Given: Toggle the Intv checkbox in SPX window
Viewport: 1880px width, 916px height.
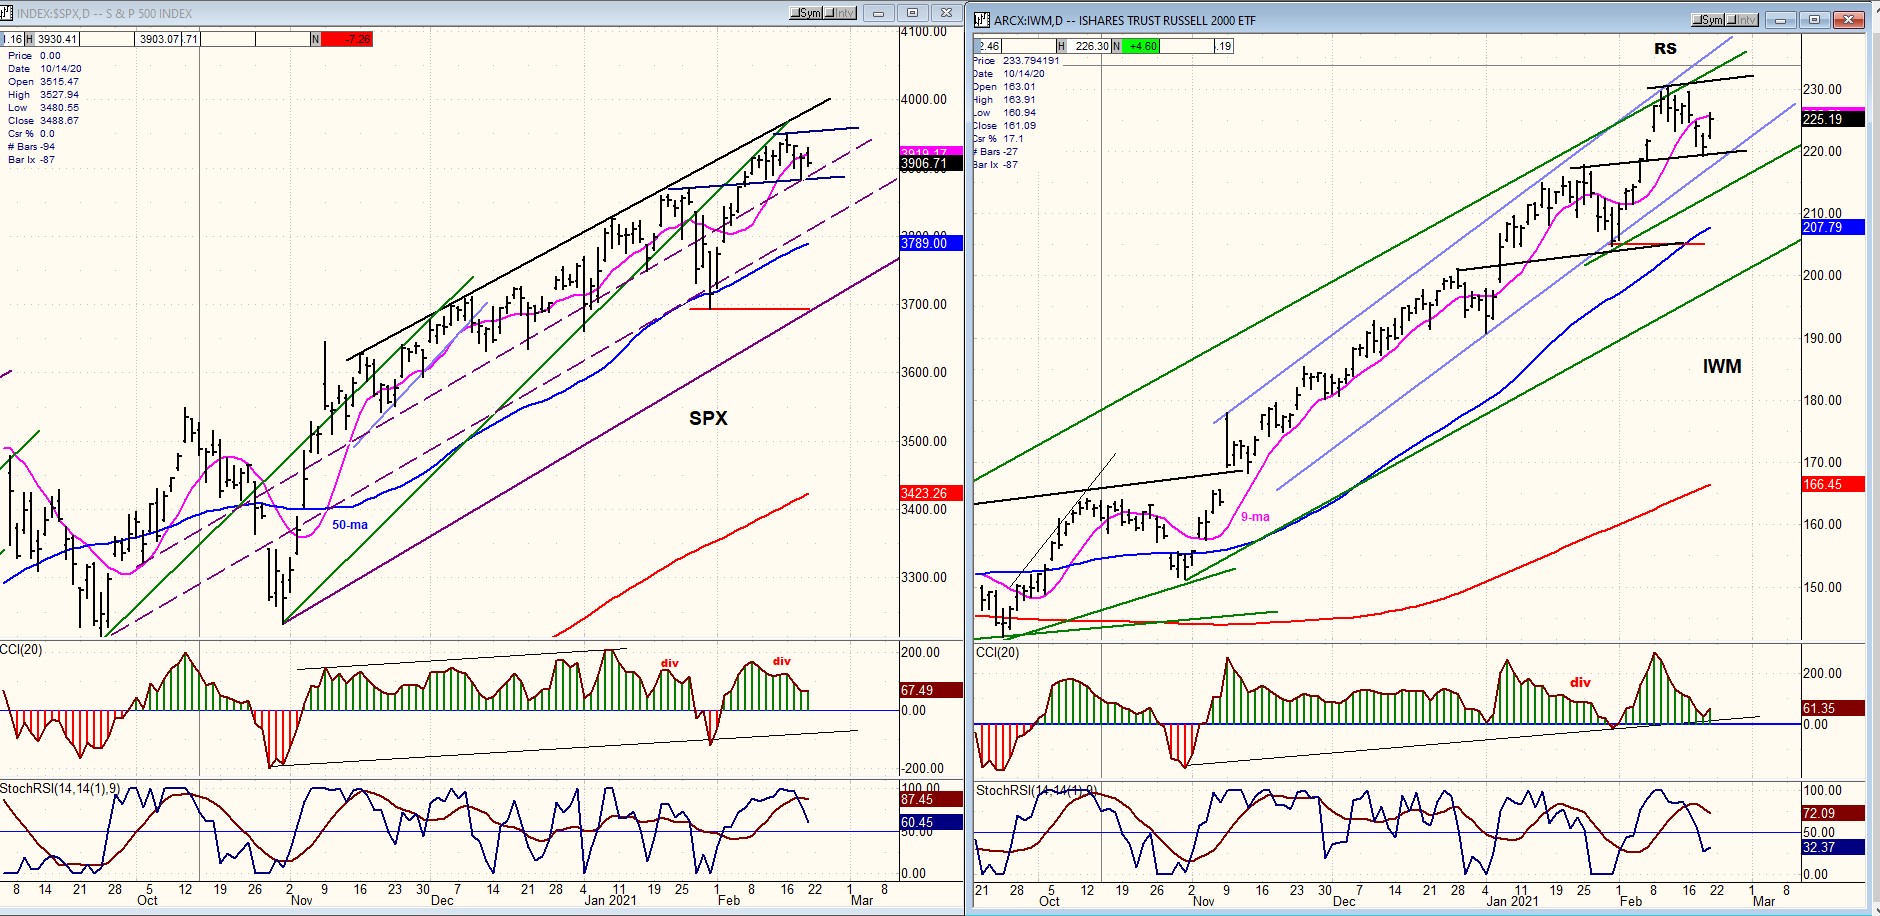Looking at the screenshot, I should [830, 14].
